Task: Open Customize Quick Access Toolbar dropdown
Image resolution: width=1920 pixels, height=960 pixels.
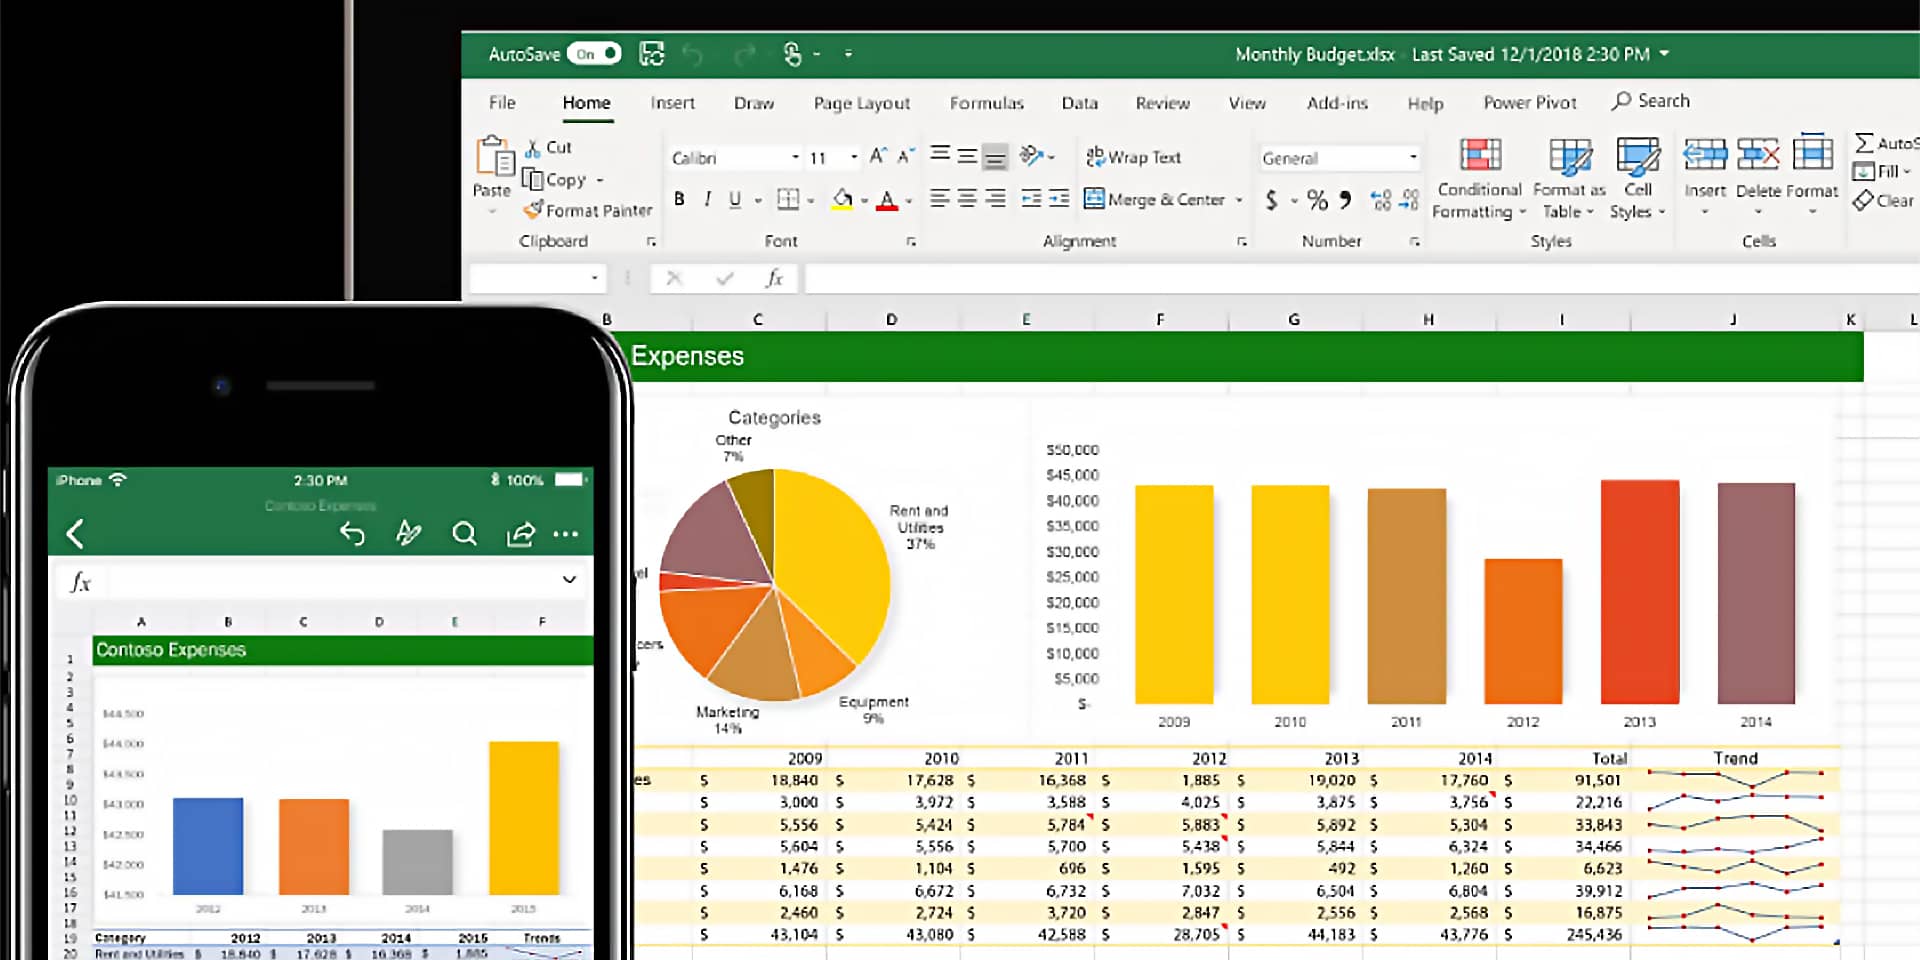Action: coord(848,54)
